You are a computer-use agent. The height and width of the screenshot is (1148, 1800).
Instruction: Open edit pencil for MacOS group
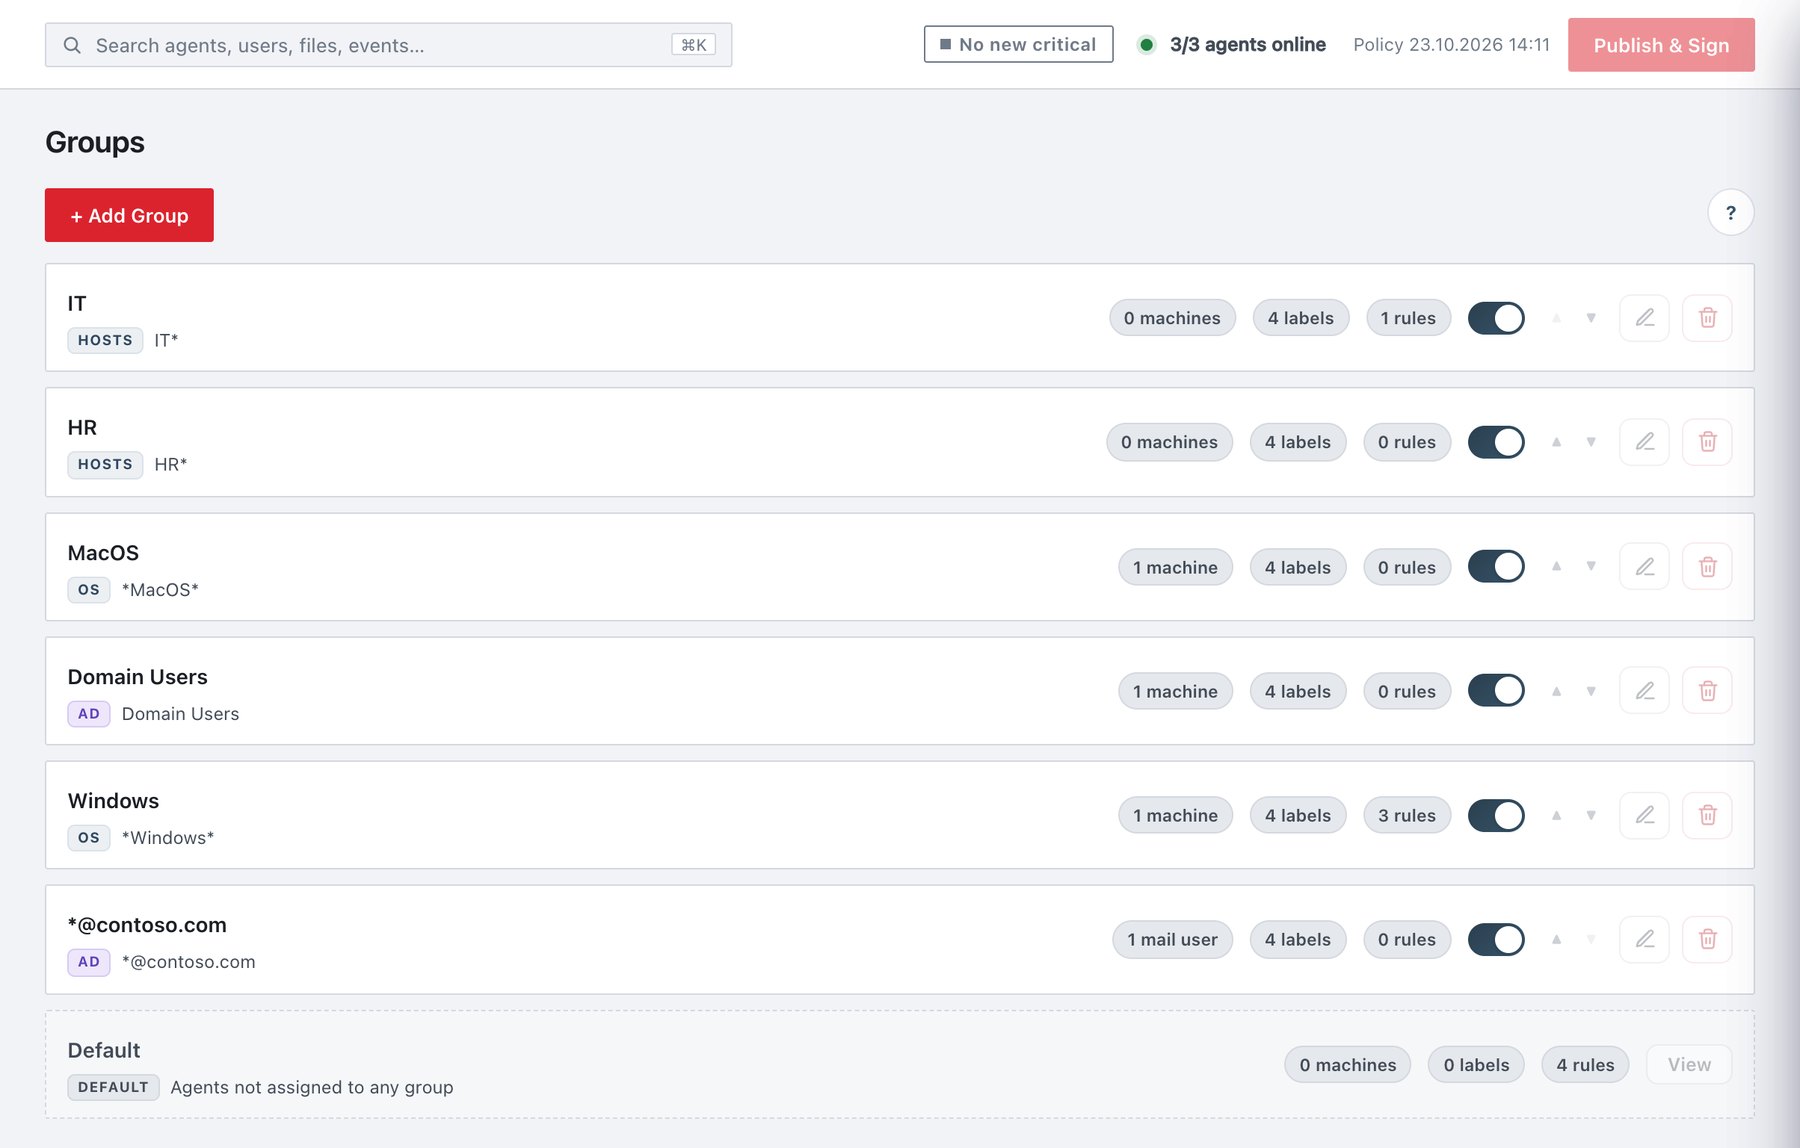1644,567
